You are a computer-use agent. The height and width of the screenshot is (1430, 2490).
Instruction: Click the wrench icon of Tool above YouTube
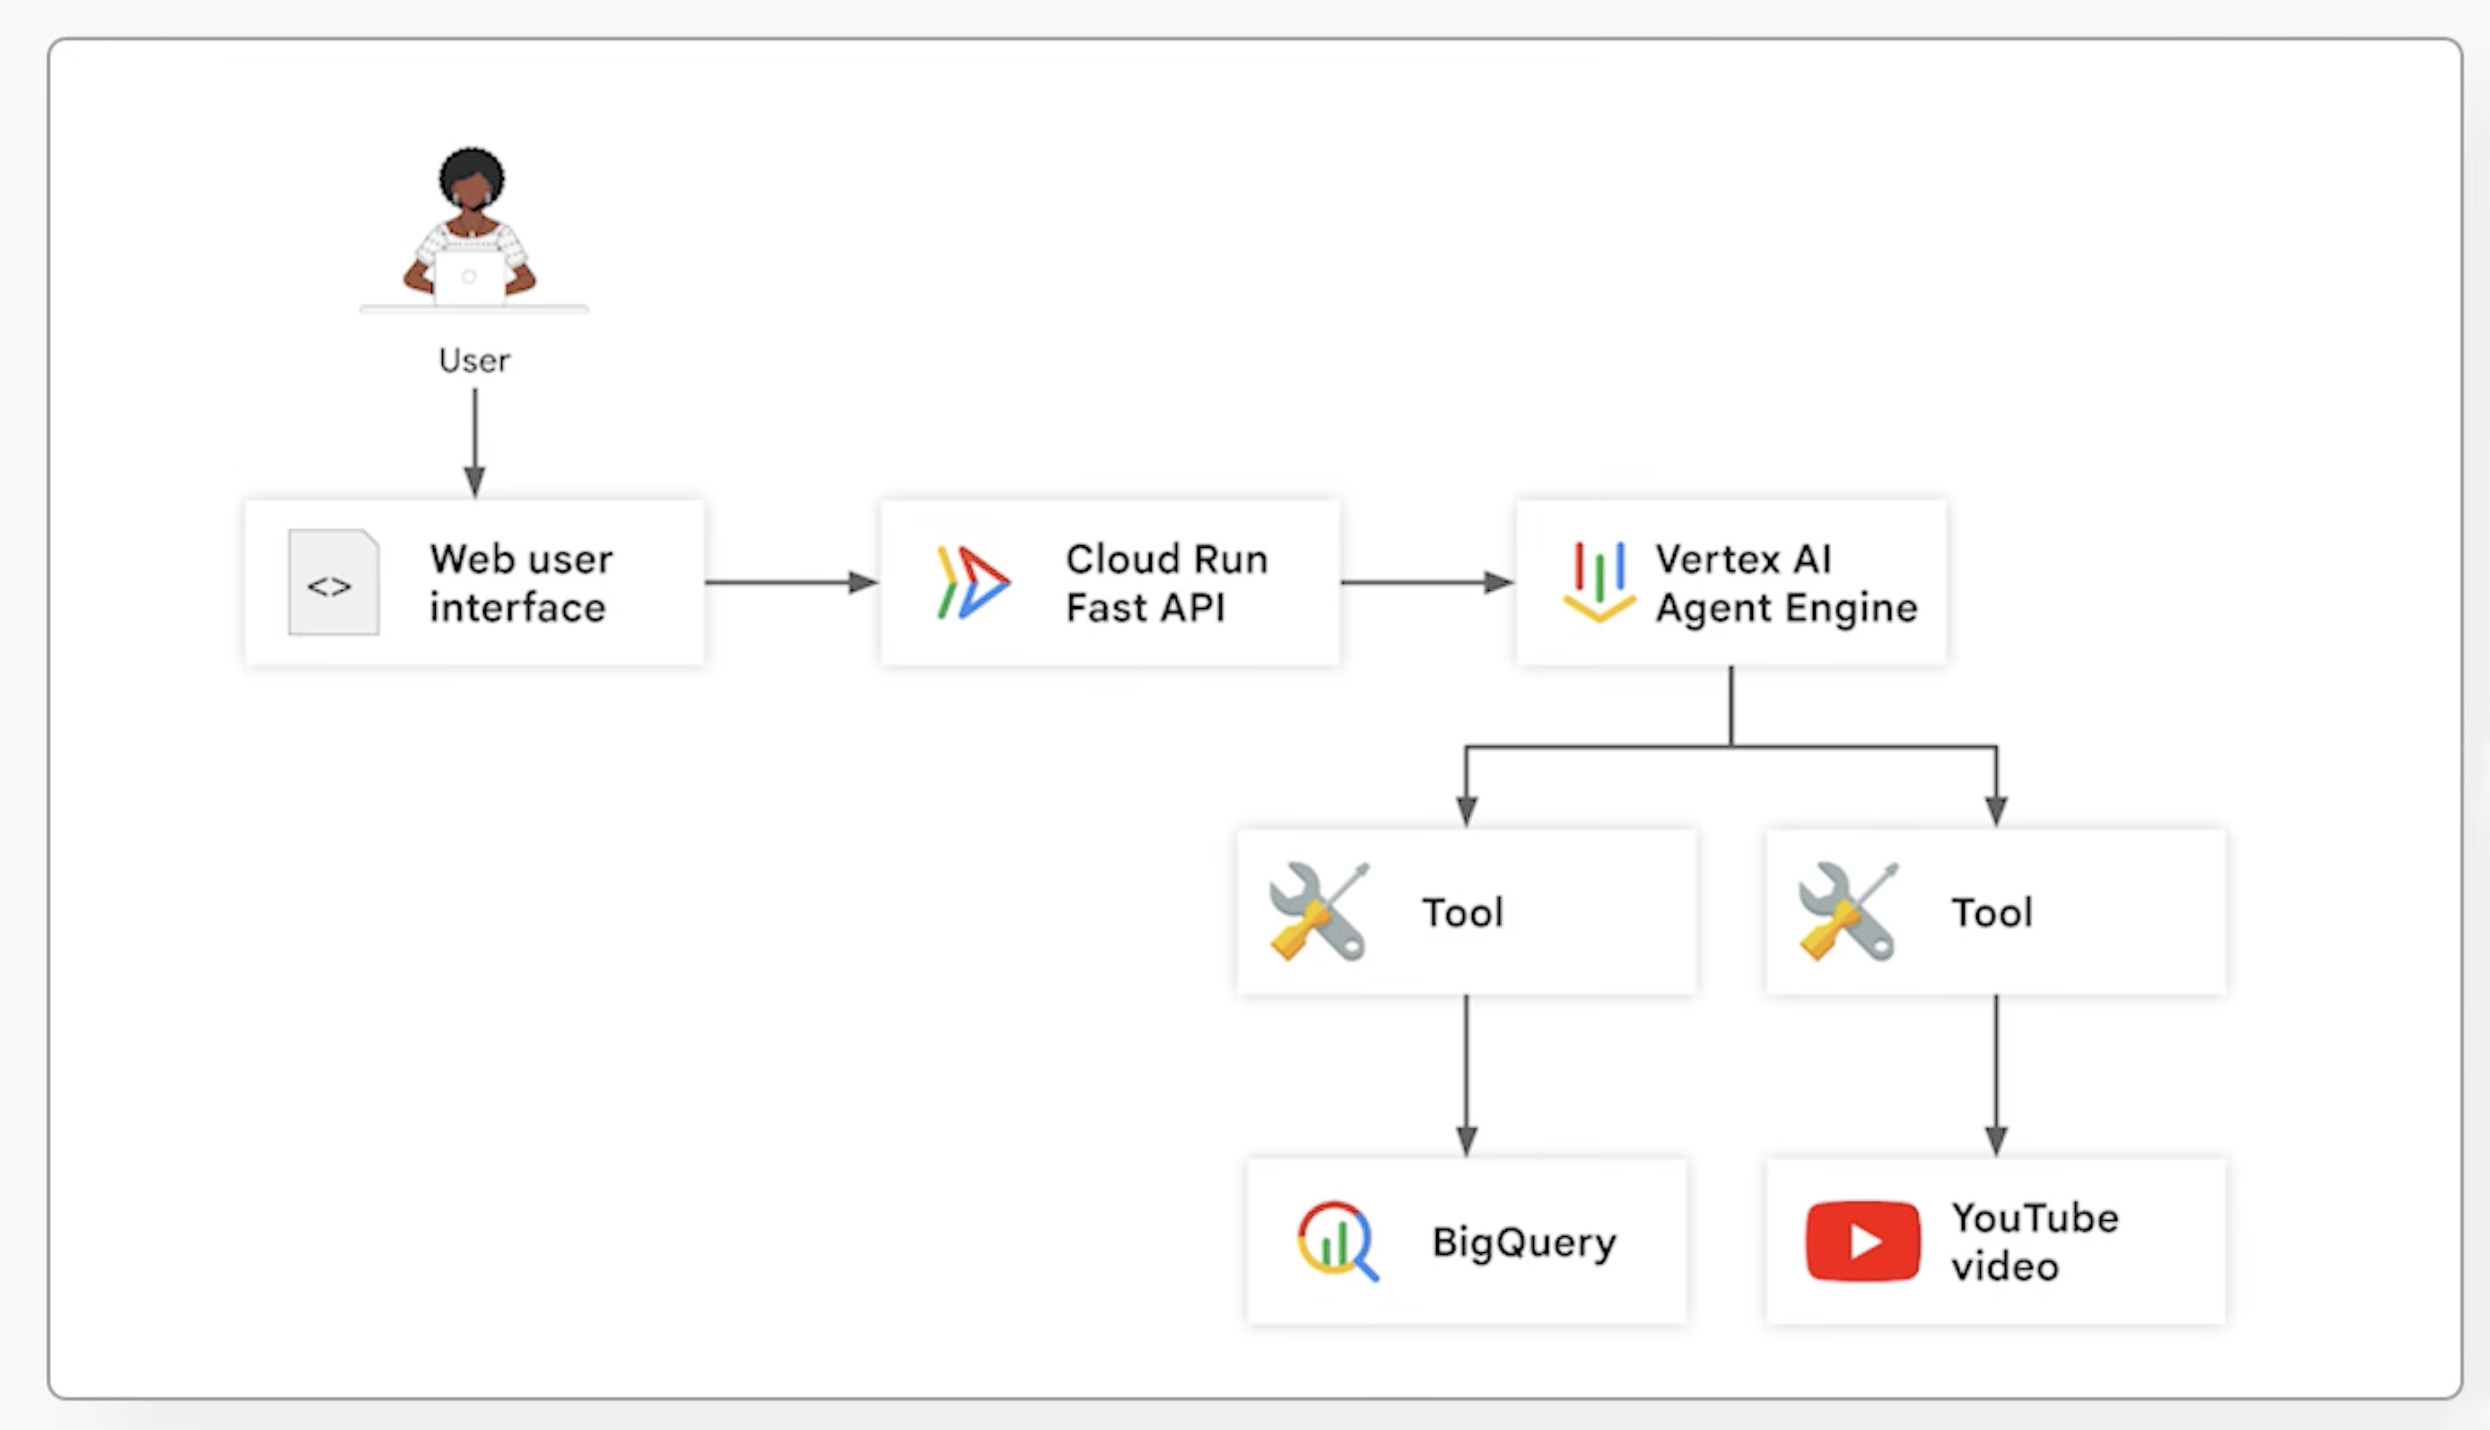[x=1847, y=912]
